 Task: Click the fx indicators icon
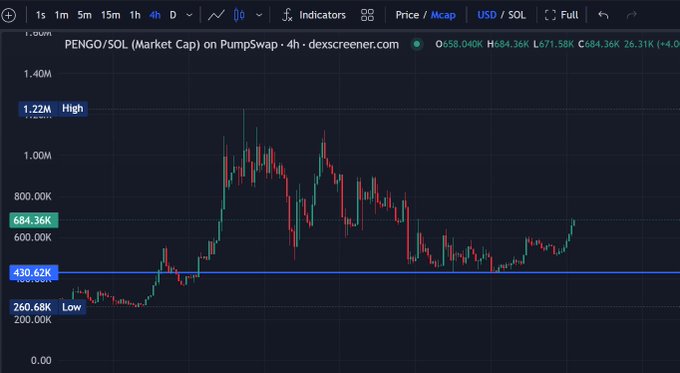tap(287, 15)
